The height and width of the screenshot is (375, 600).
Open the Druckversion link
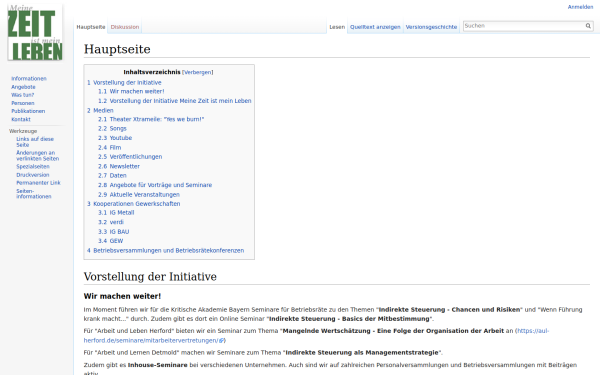pyautogui.click(x=33, y=175)
